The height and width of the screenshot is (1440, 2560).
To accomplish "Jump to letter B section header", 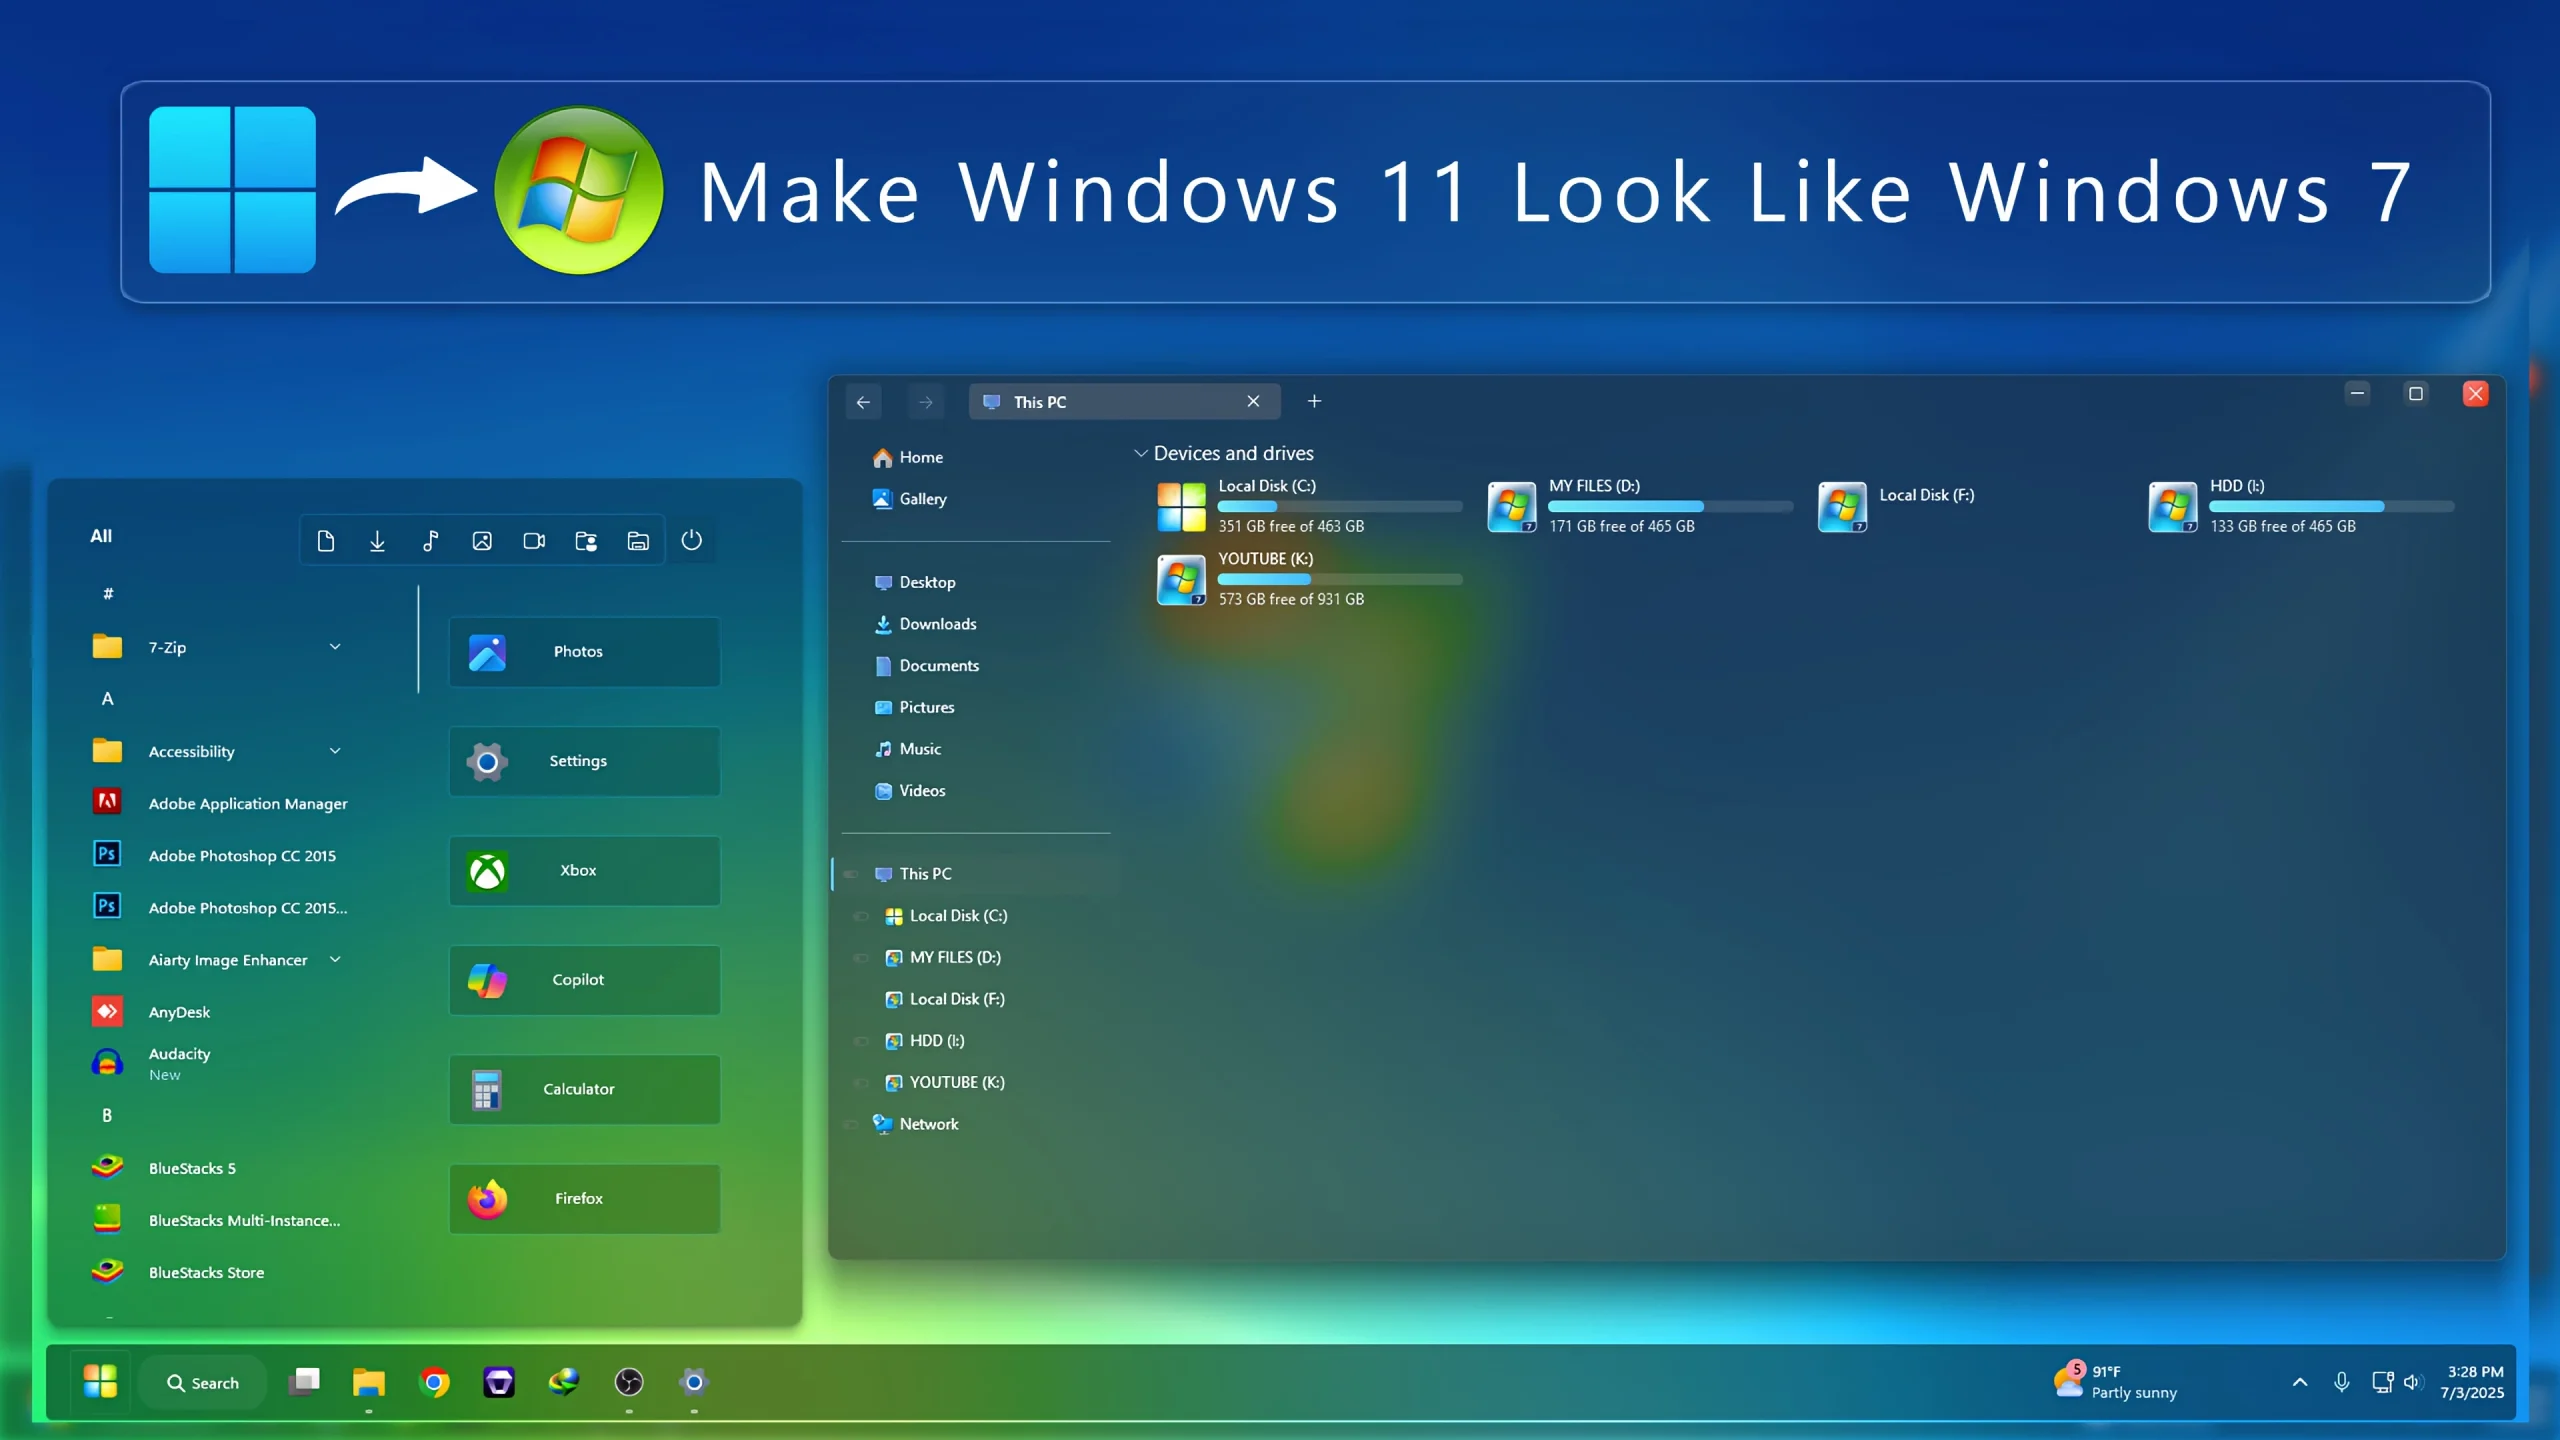I will click(x=107, y=1115).
